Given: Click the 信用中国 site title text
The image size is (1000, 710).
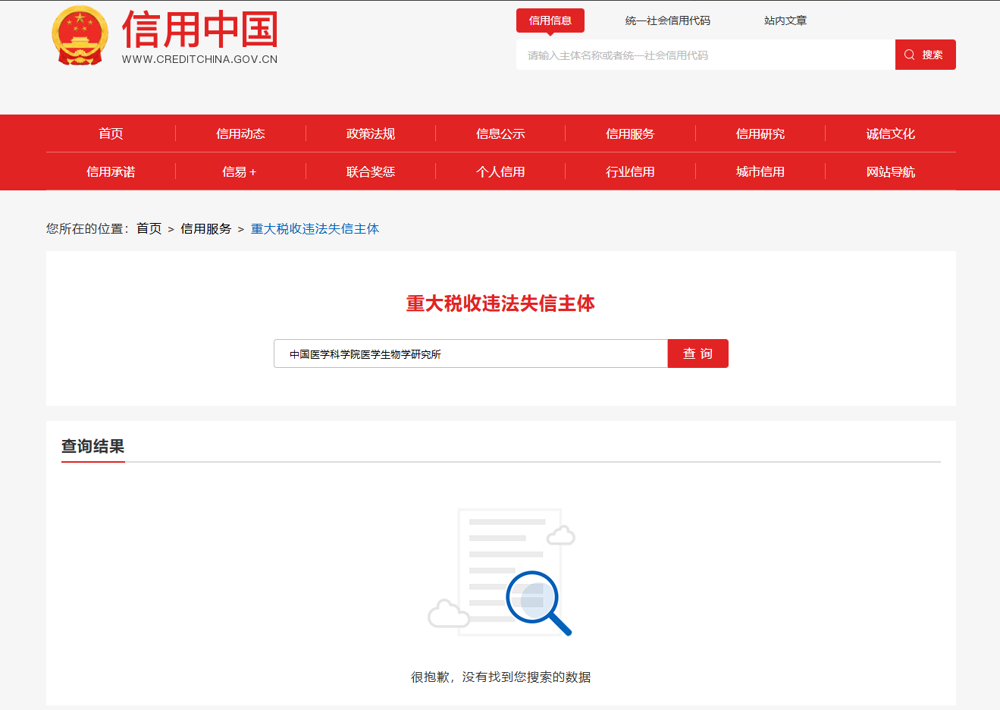Looking at the screenshot, I should point(200,30).
